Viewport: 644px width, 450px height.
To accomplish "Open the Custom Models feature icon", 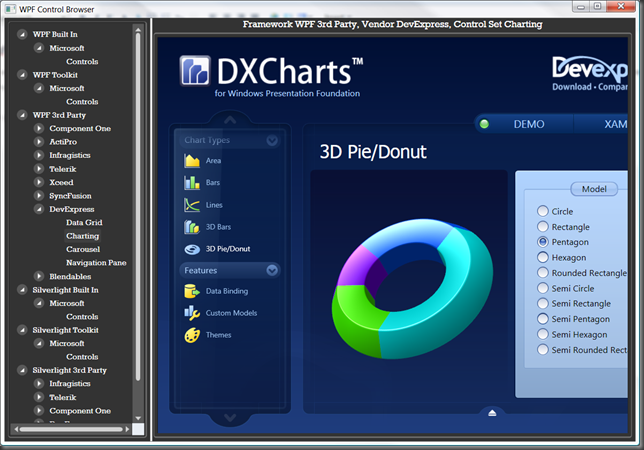I will pos(192,313).
